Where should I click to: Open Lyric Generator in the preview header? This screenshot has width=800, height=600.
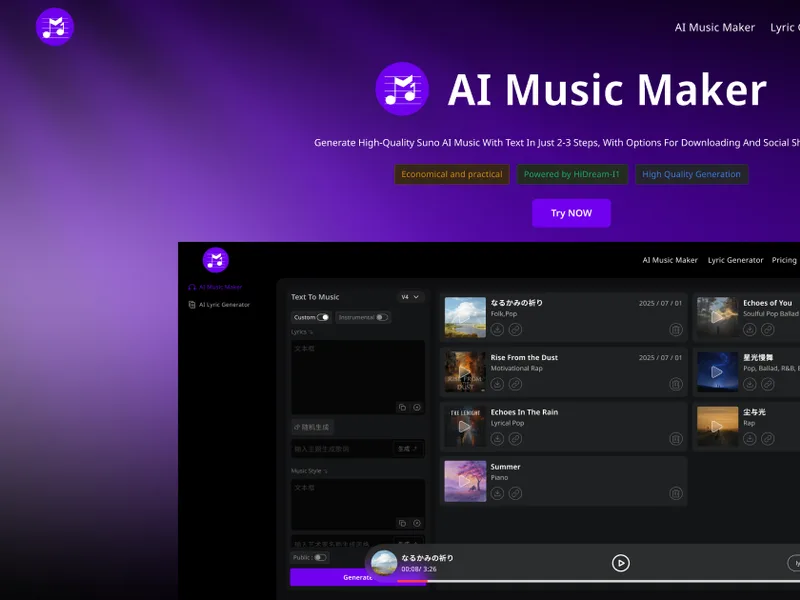point(735,260)
